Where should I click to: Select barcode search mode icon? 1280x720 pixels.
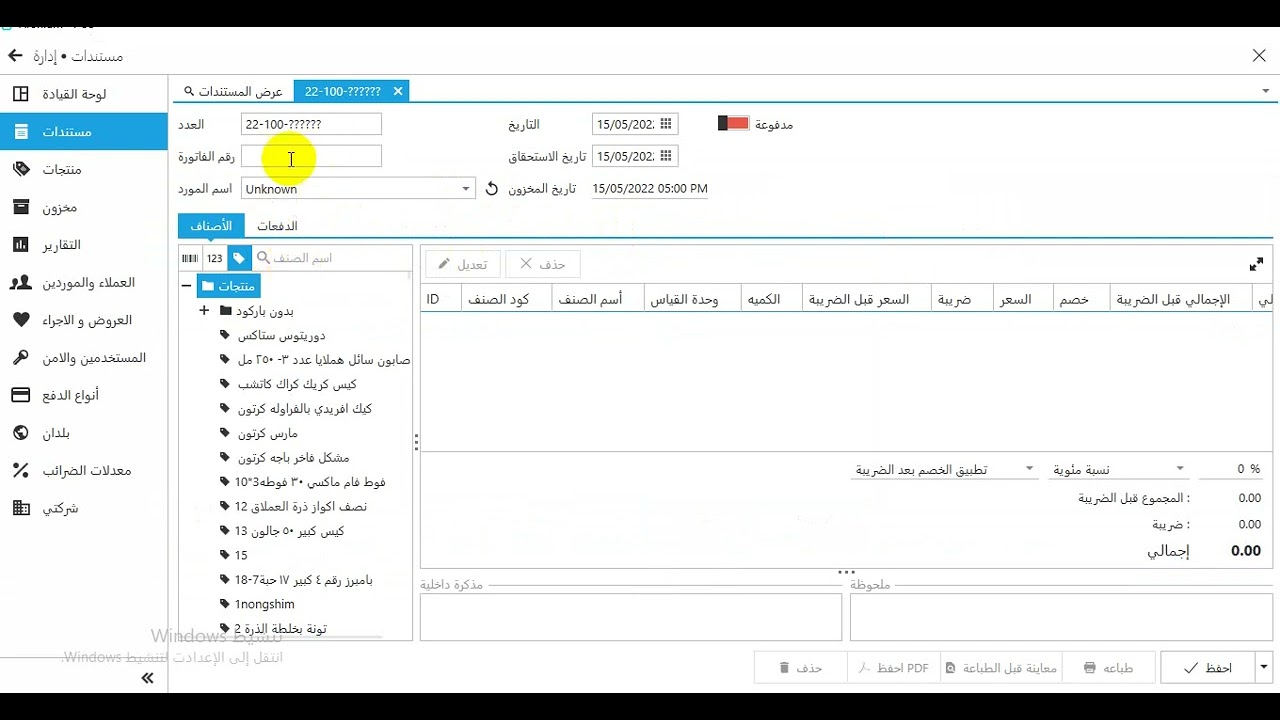click(190, 258)
